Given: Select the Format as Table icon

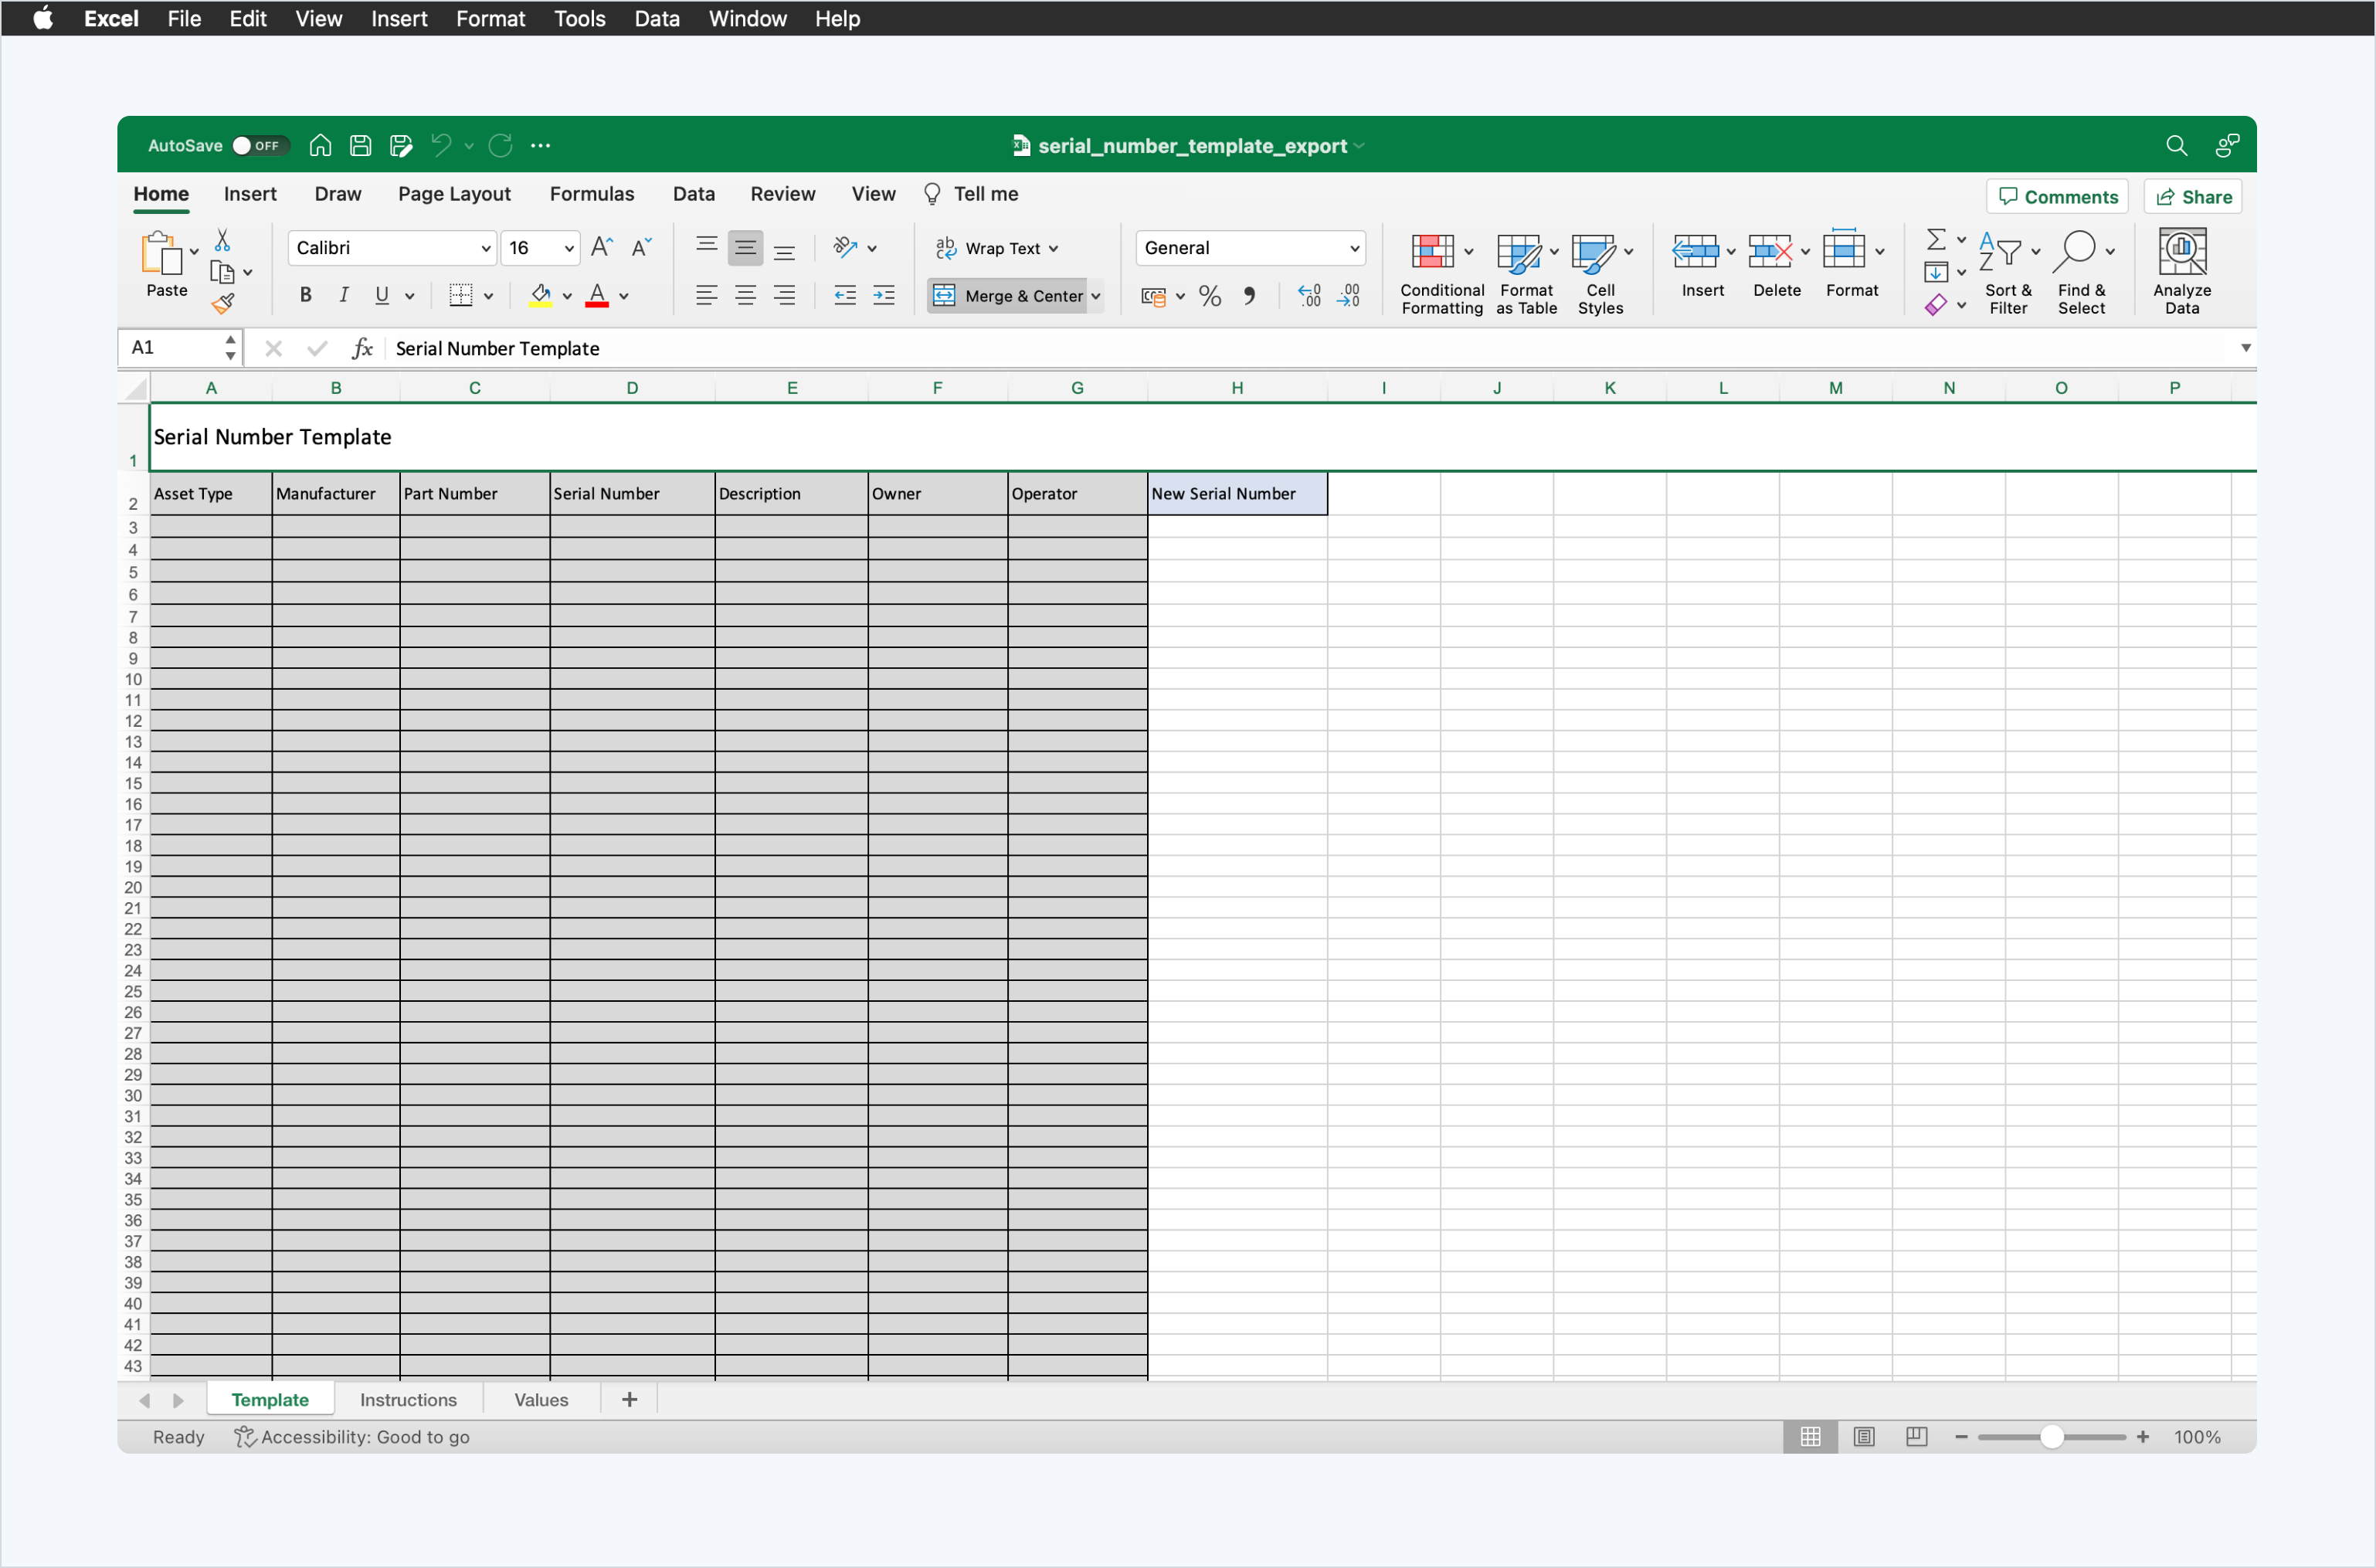Looking at the screenshot, I should point(1524,270).
